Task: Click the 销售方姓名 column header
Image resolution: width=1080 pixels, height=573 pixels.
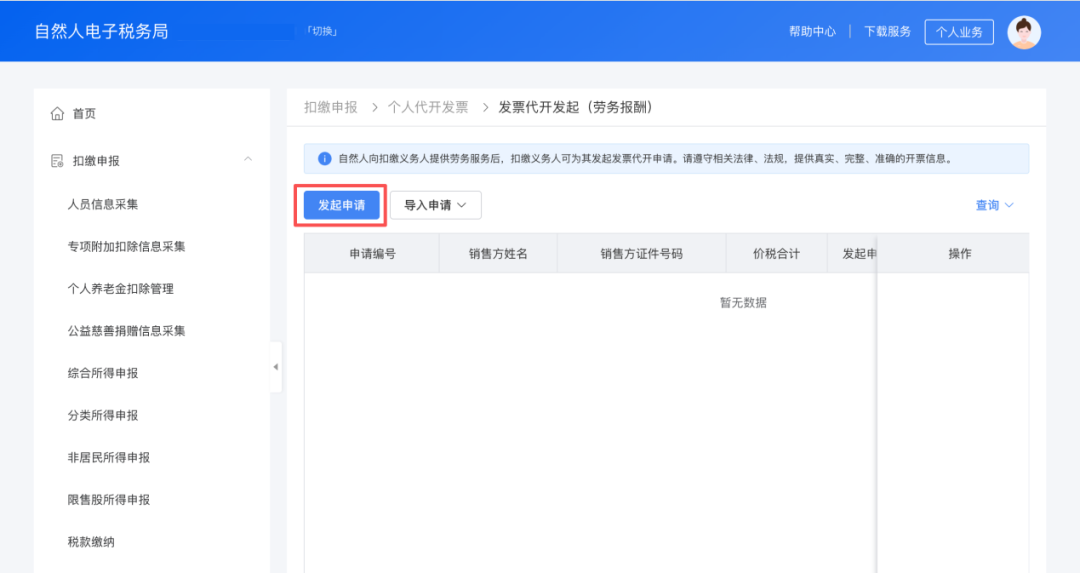Action: pos(498,253)
